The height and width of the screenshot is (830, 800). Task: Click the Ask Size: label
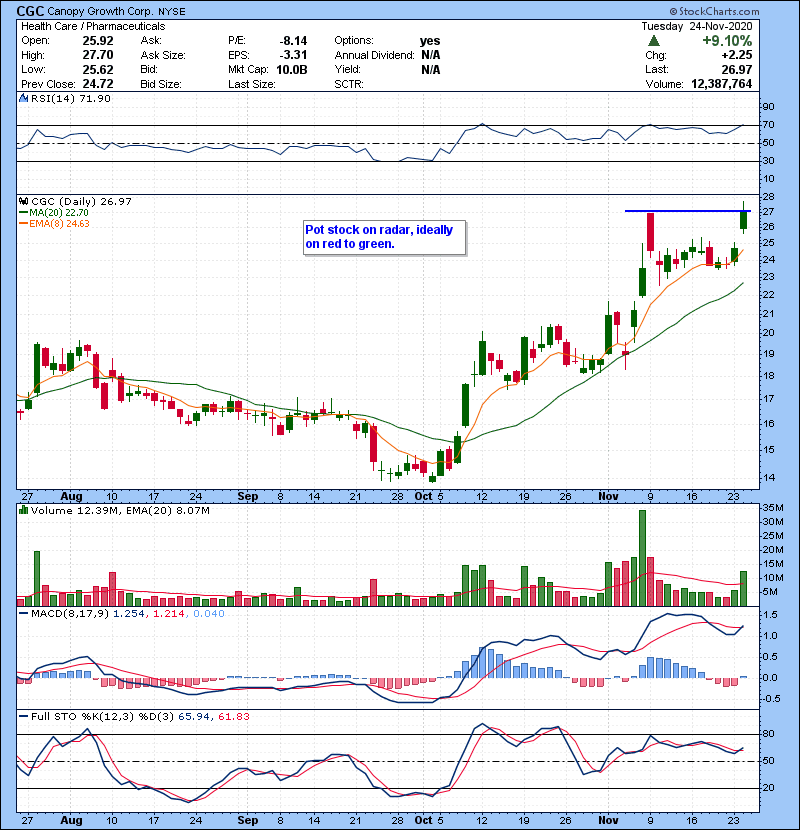[x=163, y=55]
